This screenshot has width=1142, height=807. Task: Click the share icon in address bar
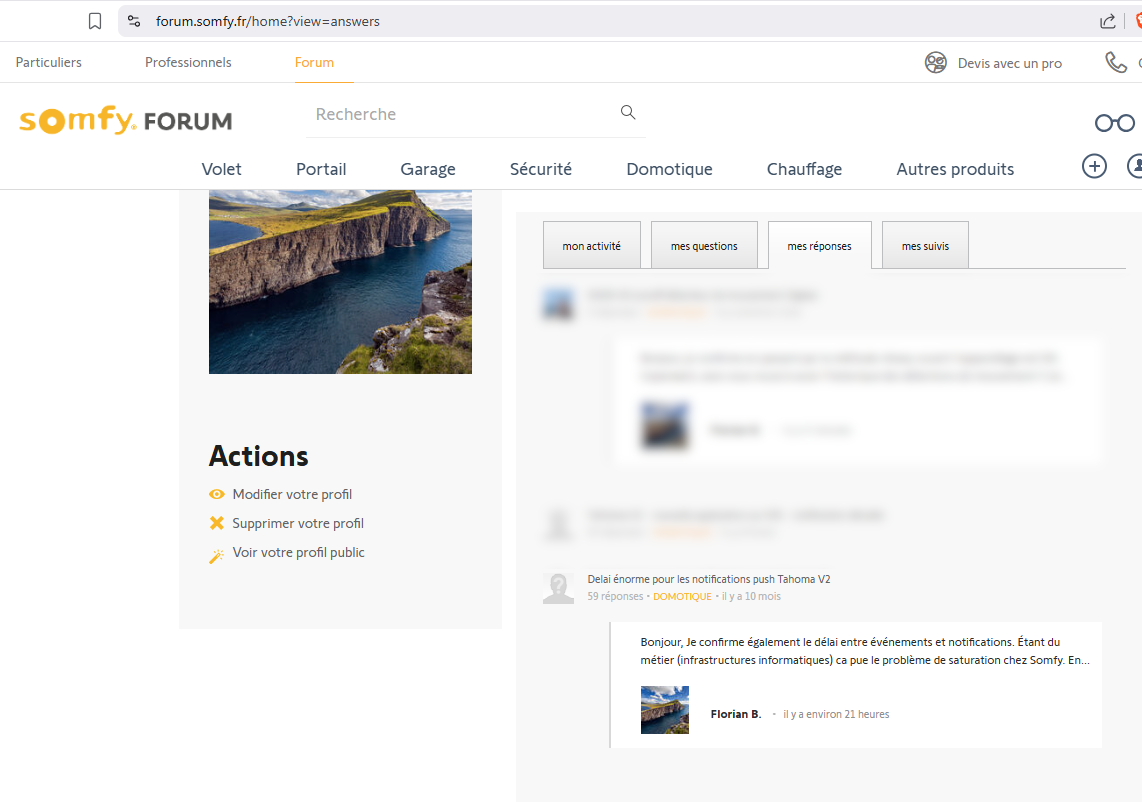pyautogui.click(x=1107, y=21)
